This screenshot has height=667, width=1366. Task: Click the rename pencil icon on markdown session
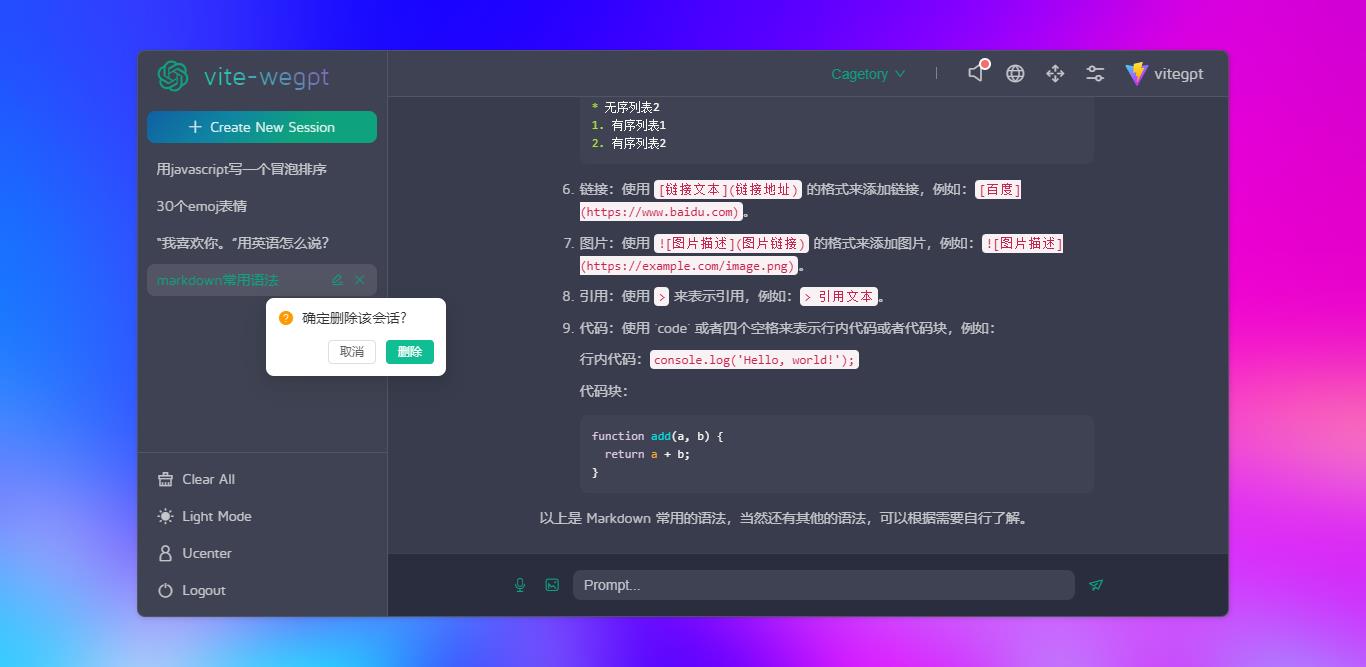tap(337, 280)
